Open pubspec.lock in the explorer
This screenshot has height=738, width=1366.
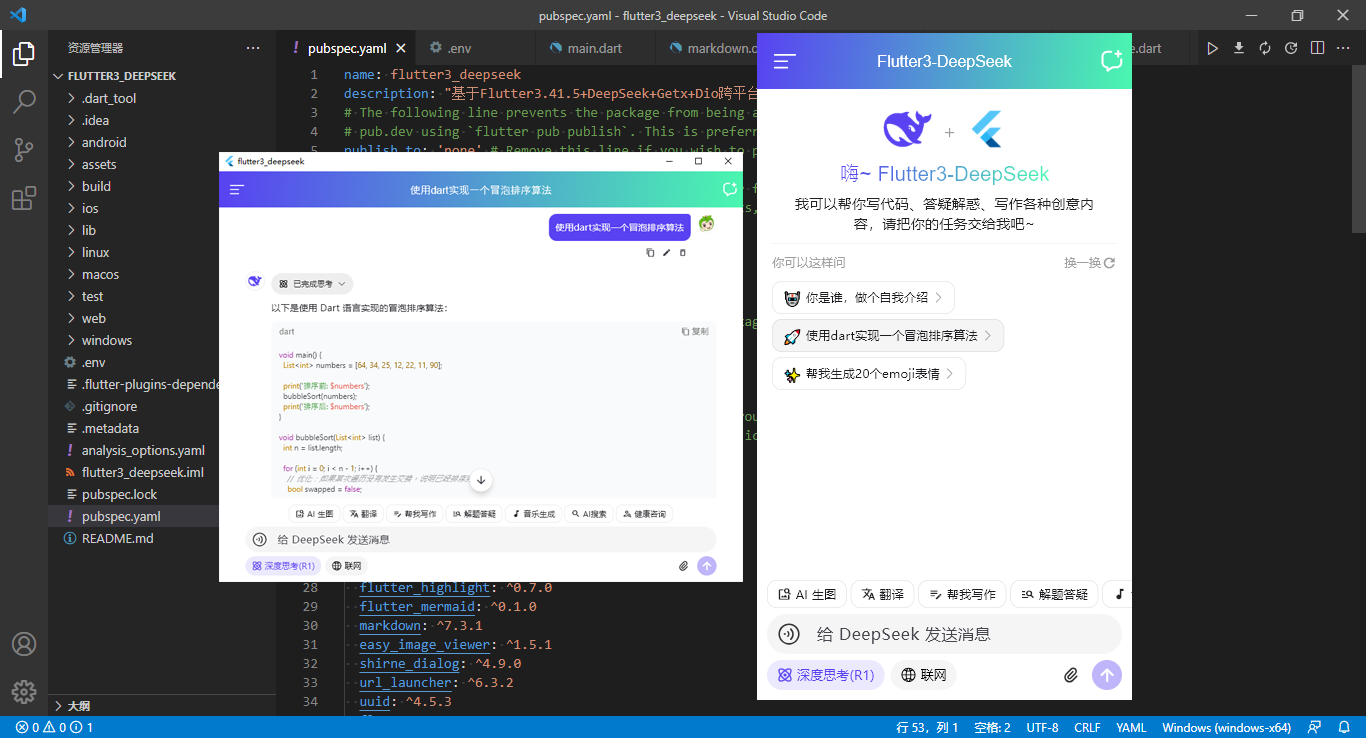pyautogui.click(x=119, y=494)
